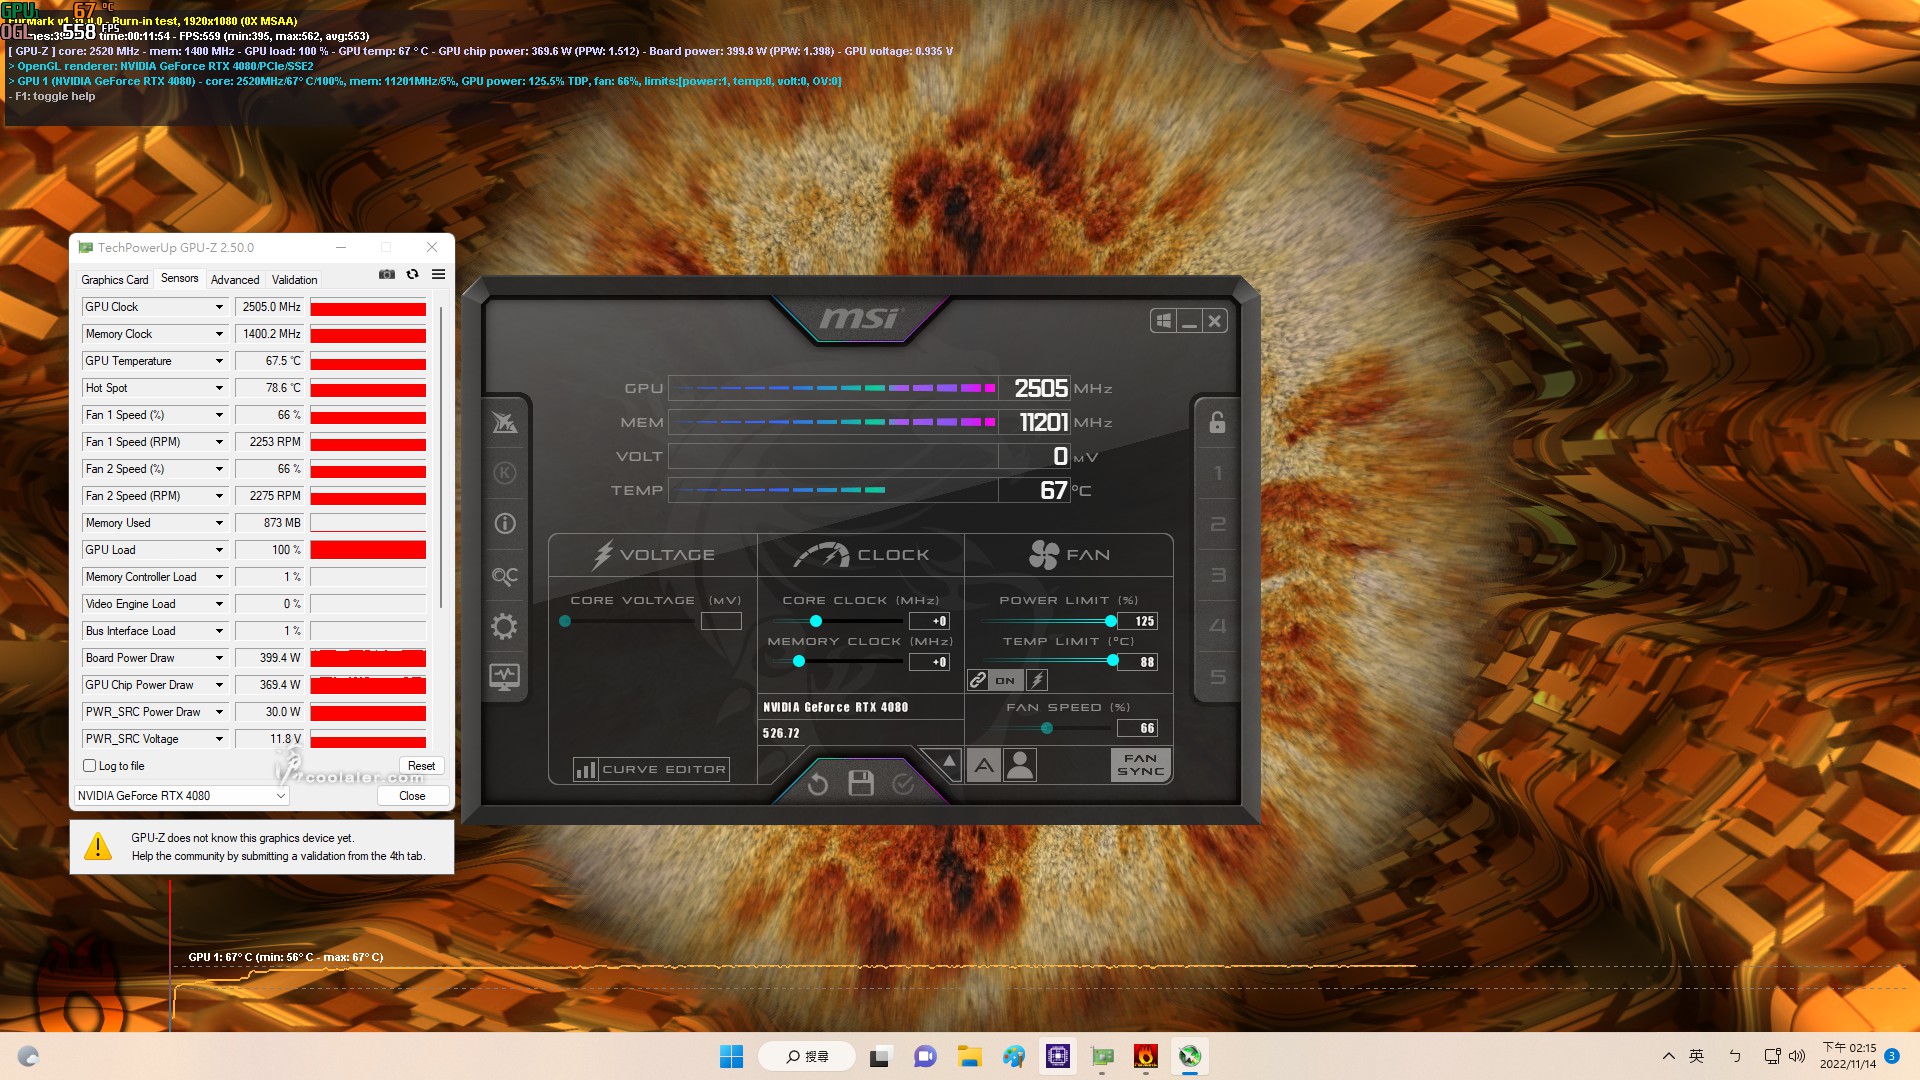Take a GPU-Z screenshot with the camera icon
The height and width of the screenshot is (1080, 1920).
[x=387, y=275]
